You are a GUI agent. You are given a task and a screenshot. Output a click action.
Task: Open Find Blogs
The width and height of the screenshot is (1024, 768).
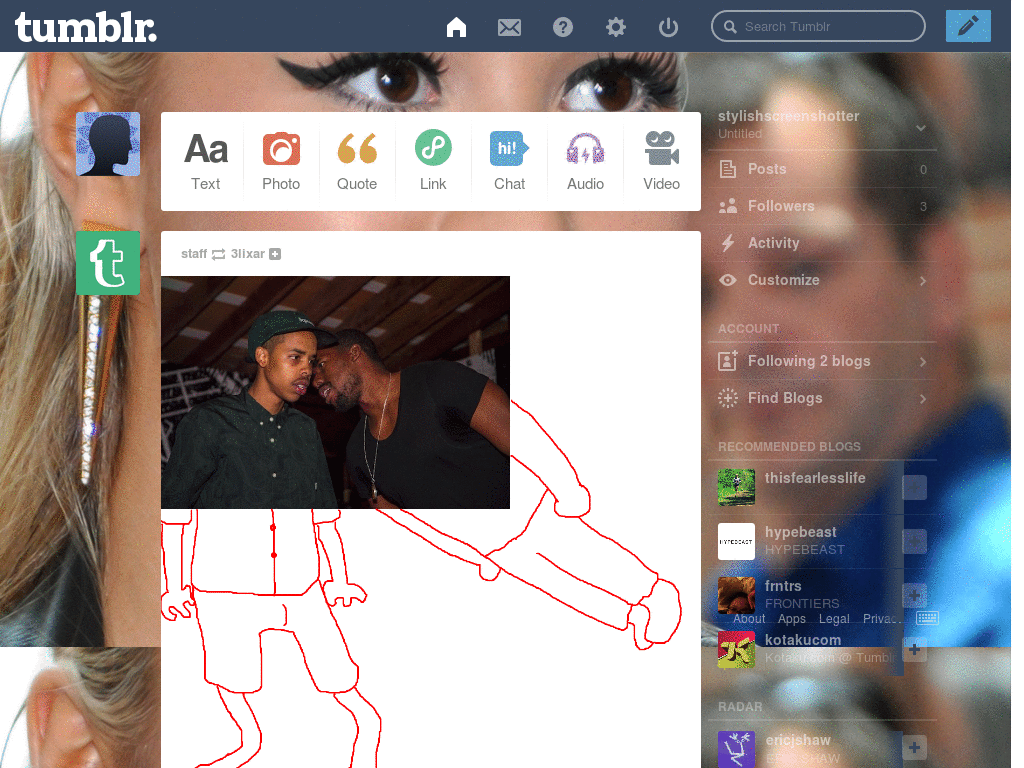(822, 398)
